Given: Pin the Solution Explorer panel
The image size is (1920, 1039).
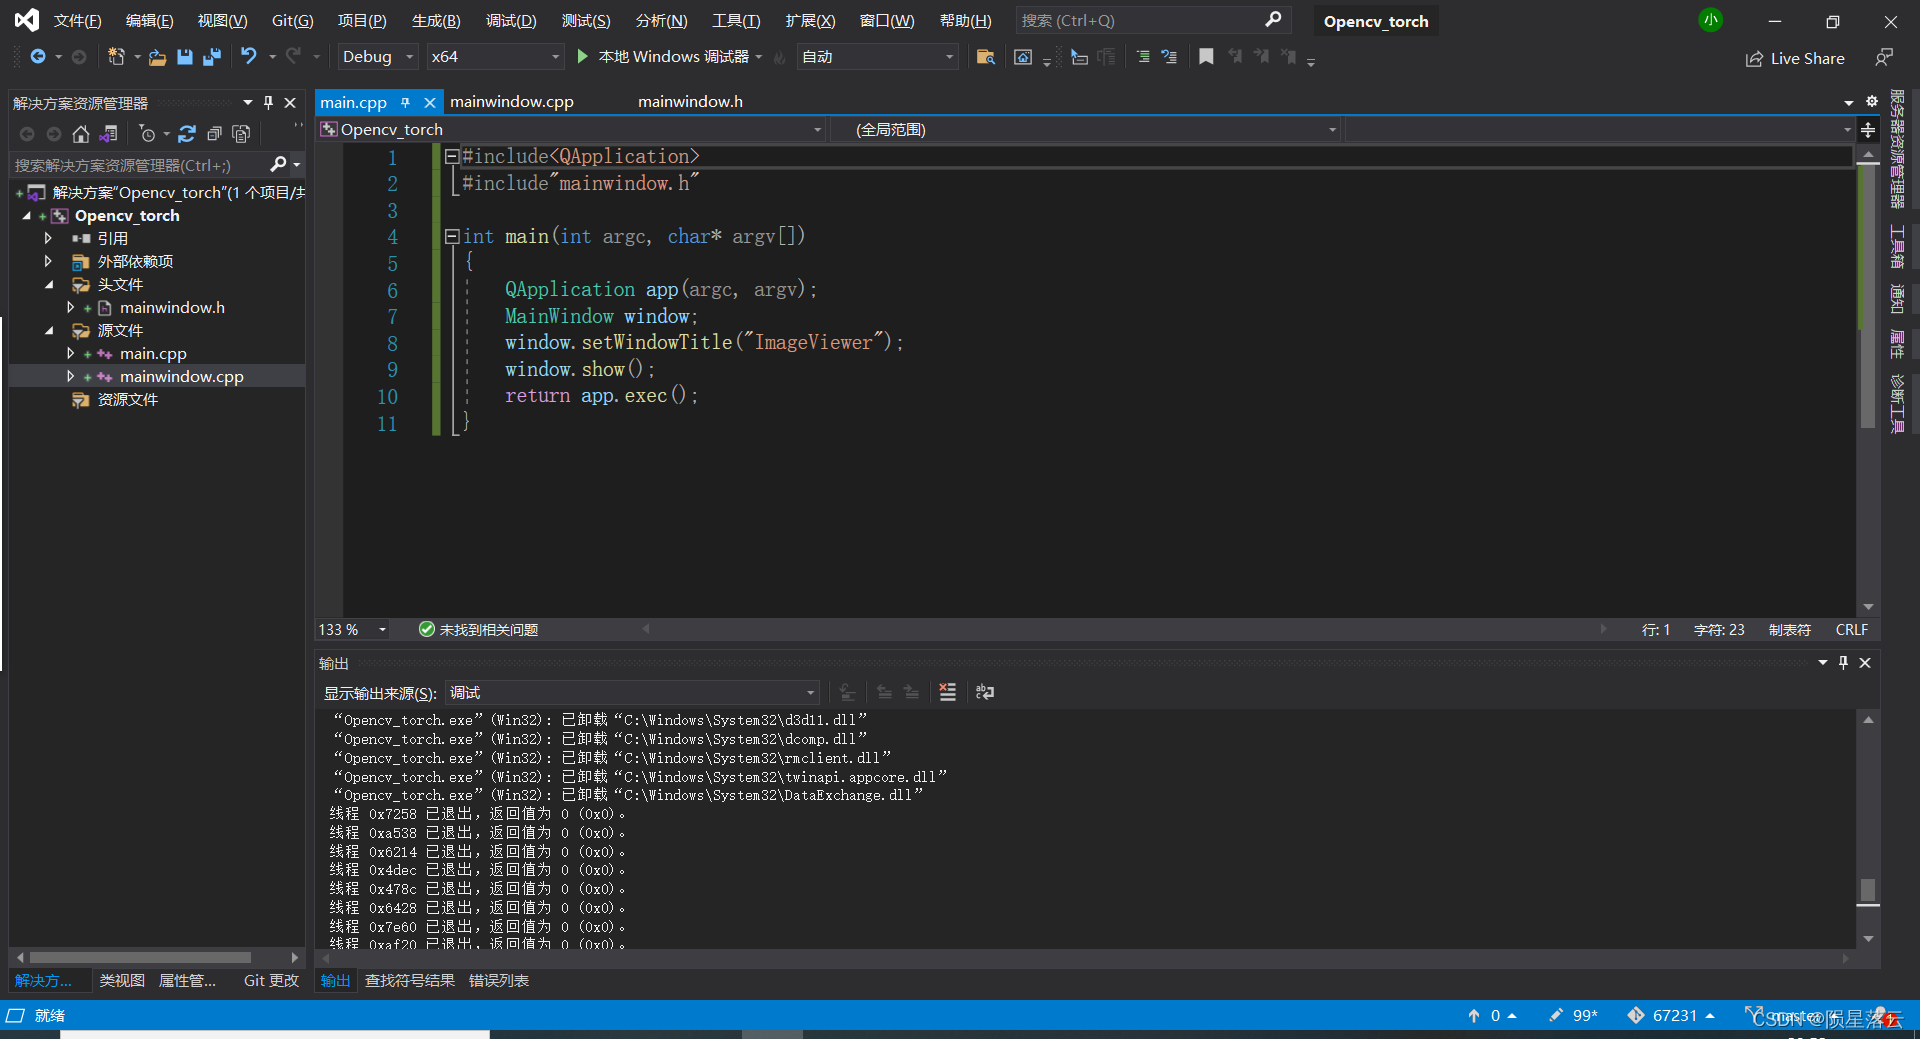Looking at the screenshot, I should click(x=267, y=102).
